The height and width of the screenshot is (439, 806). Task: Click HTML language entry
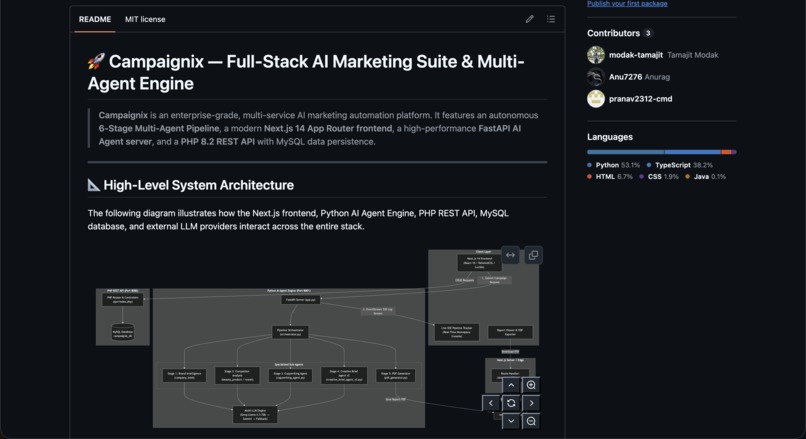click(x=610, y=177)
